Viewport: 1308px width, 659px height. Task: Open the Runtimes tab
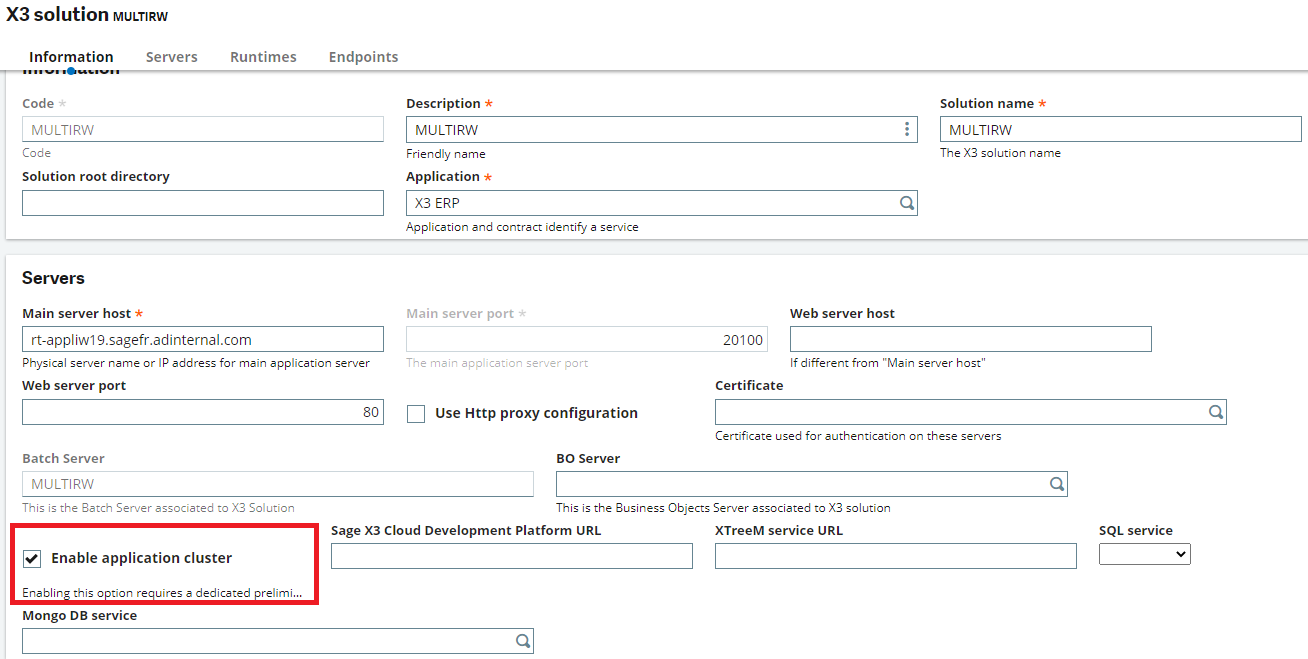263,57
